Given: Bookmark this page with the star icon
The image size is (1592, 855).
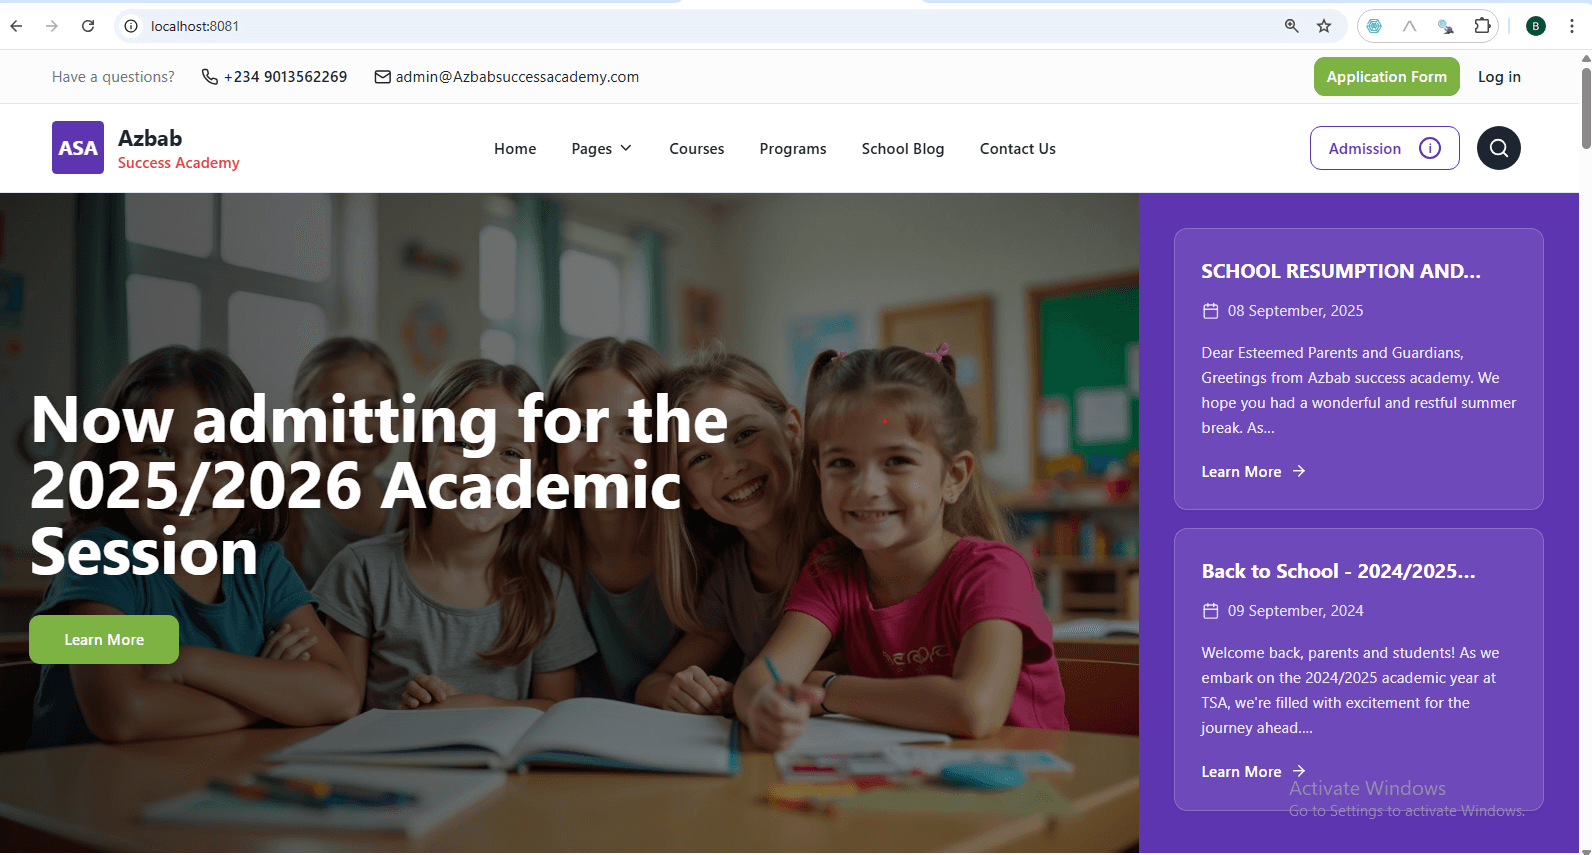Looking at the screenshot, I should 1324,26.
